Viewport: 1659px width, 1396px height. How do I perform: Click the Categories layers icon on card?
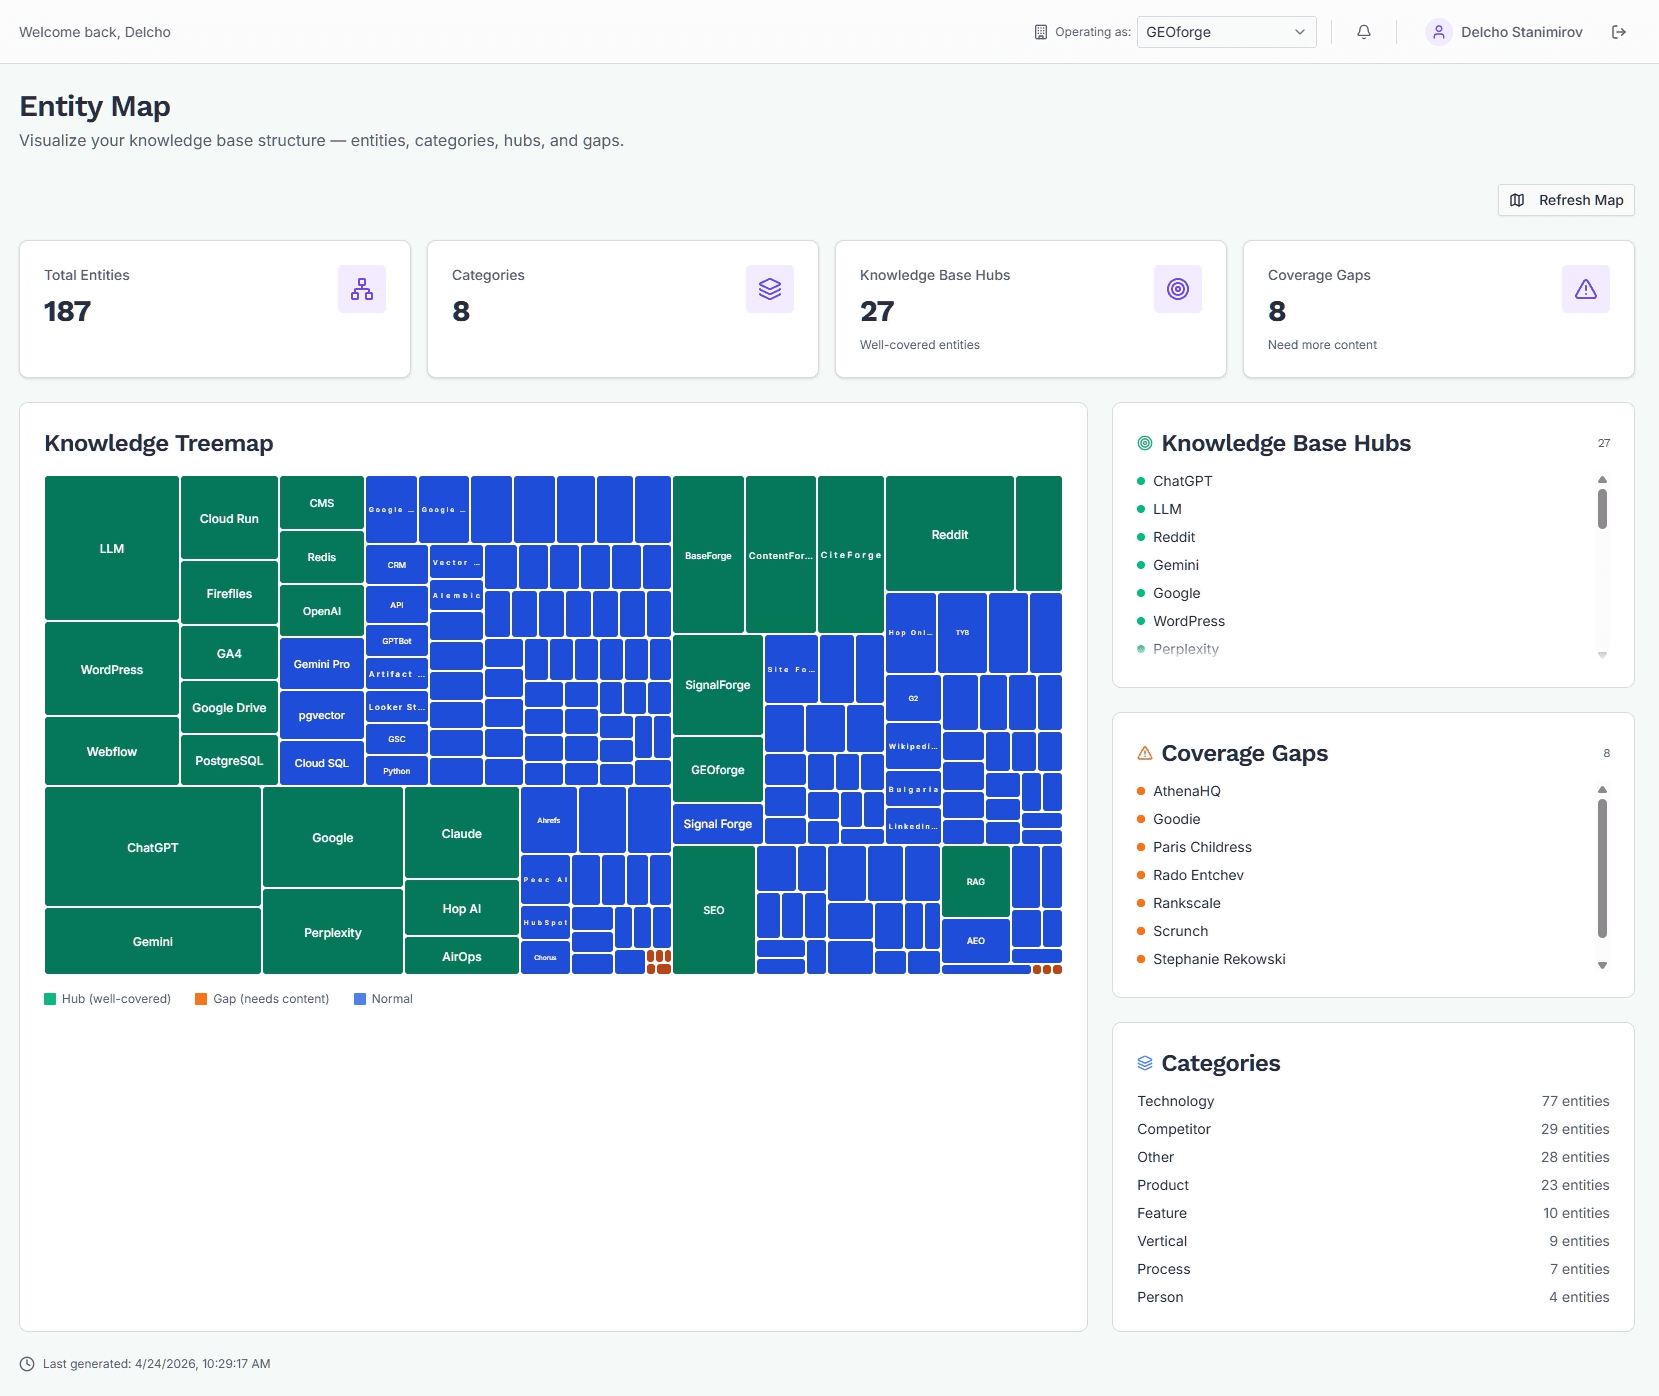770,289
